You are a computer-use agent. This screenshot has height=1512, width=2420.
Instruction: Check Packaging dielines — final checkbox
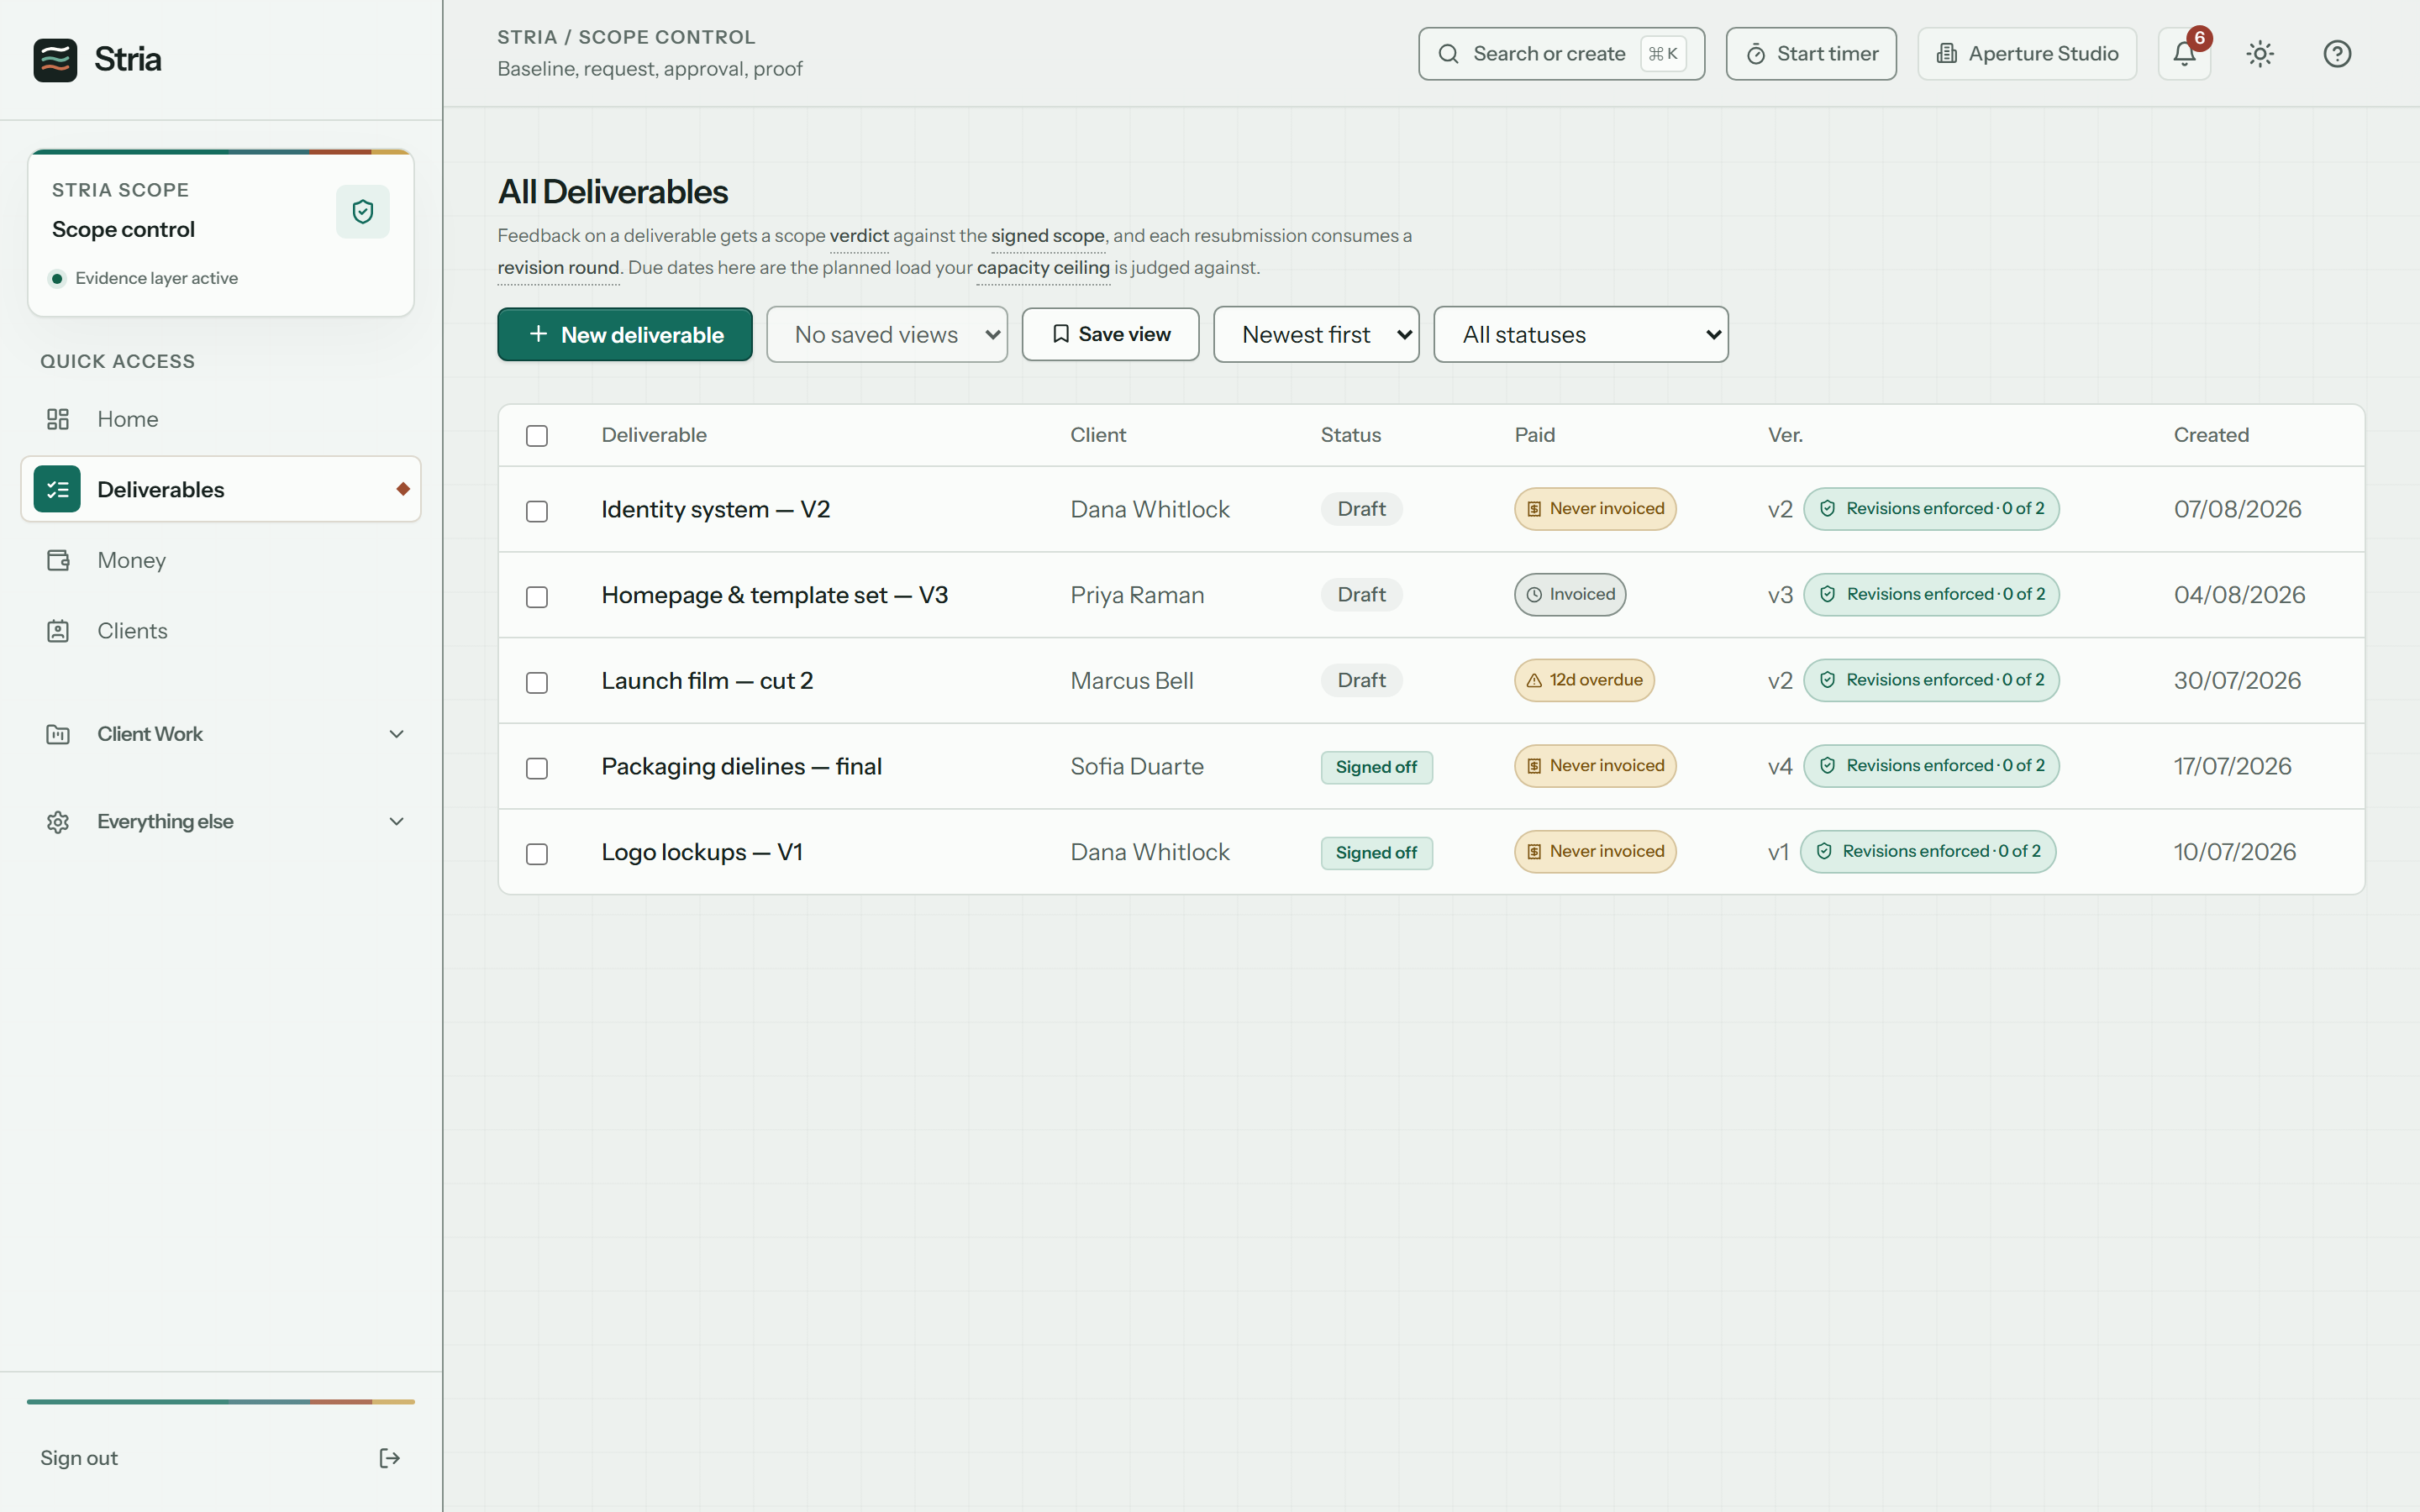537,768
